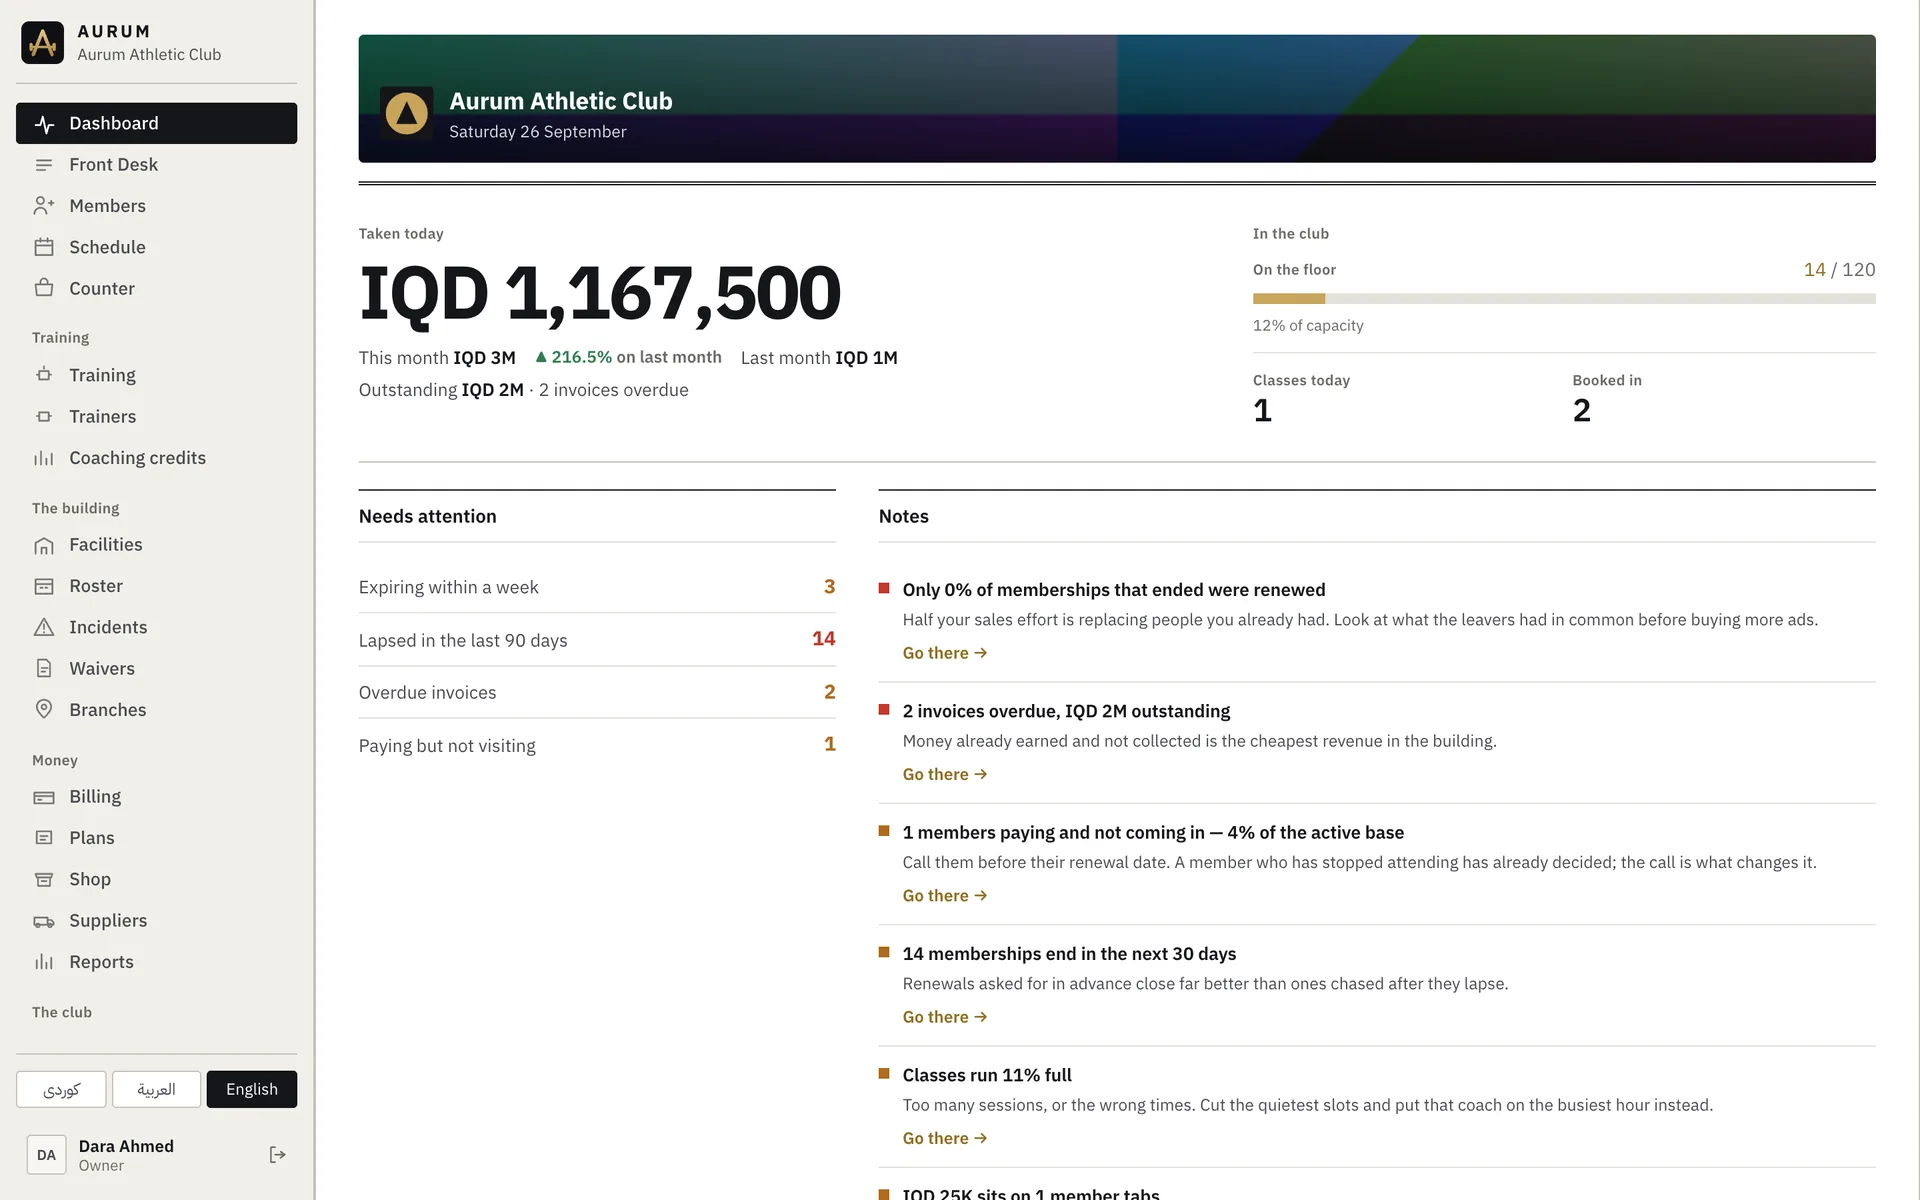Select Coaching credits in sidebar
Image resolution: width=1920 pixels, height=1200 pixels.
(x=156, y=458)
